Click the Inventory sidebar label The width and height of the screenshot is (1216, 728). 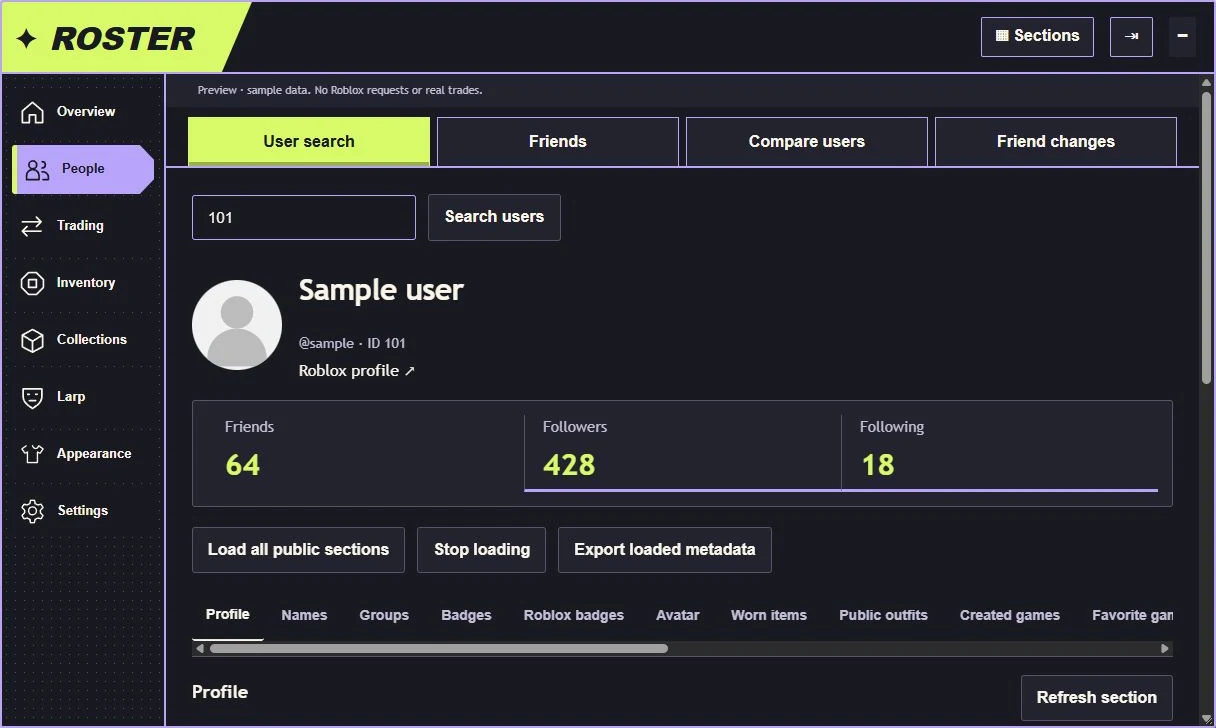click(x=86, y=283)
